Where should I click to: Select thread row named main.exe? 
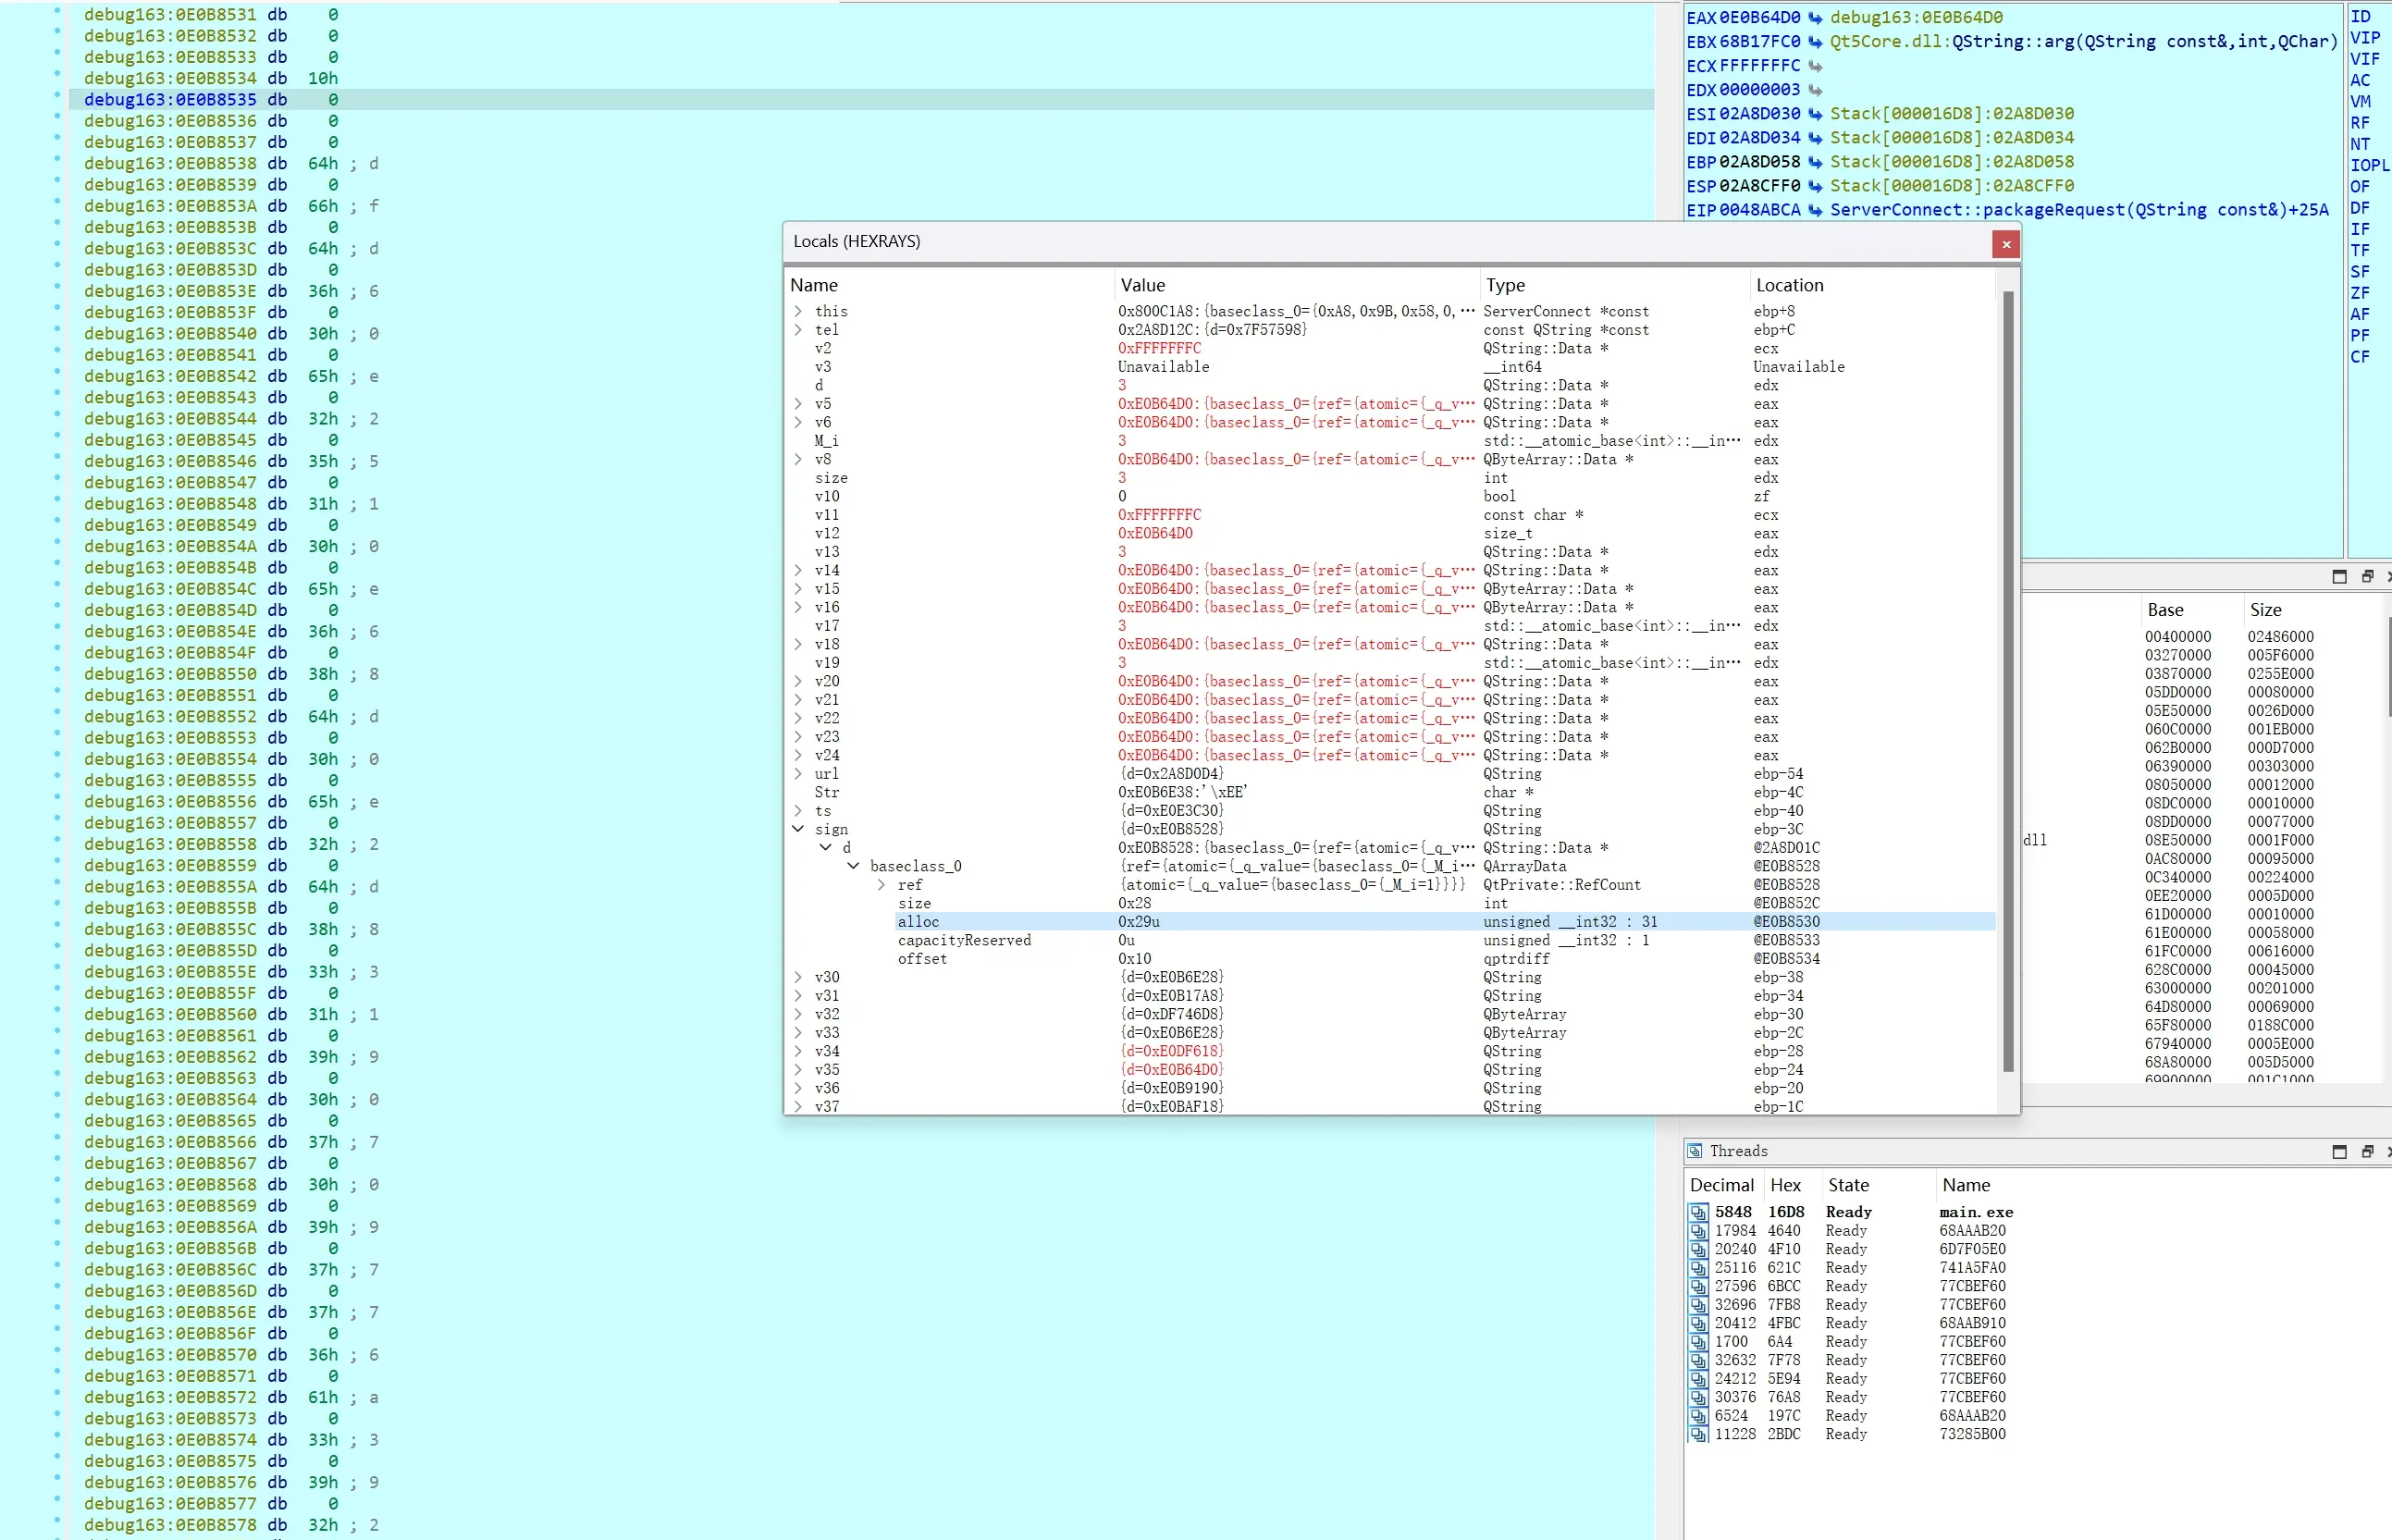point(2035,1212)
